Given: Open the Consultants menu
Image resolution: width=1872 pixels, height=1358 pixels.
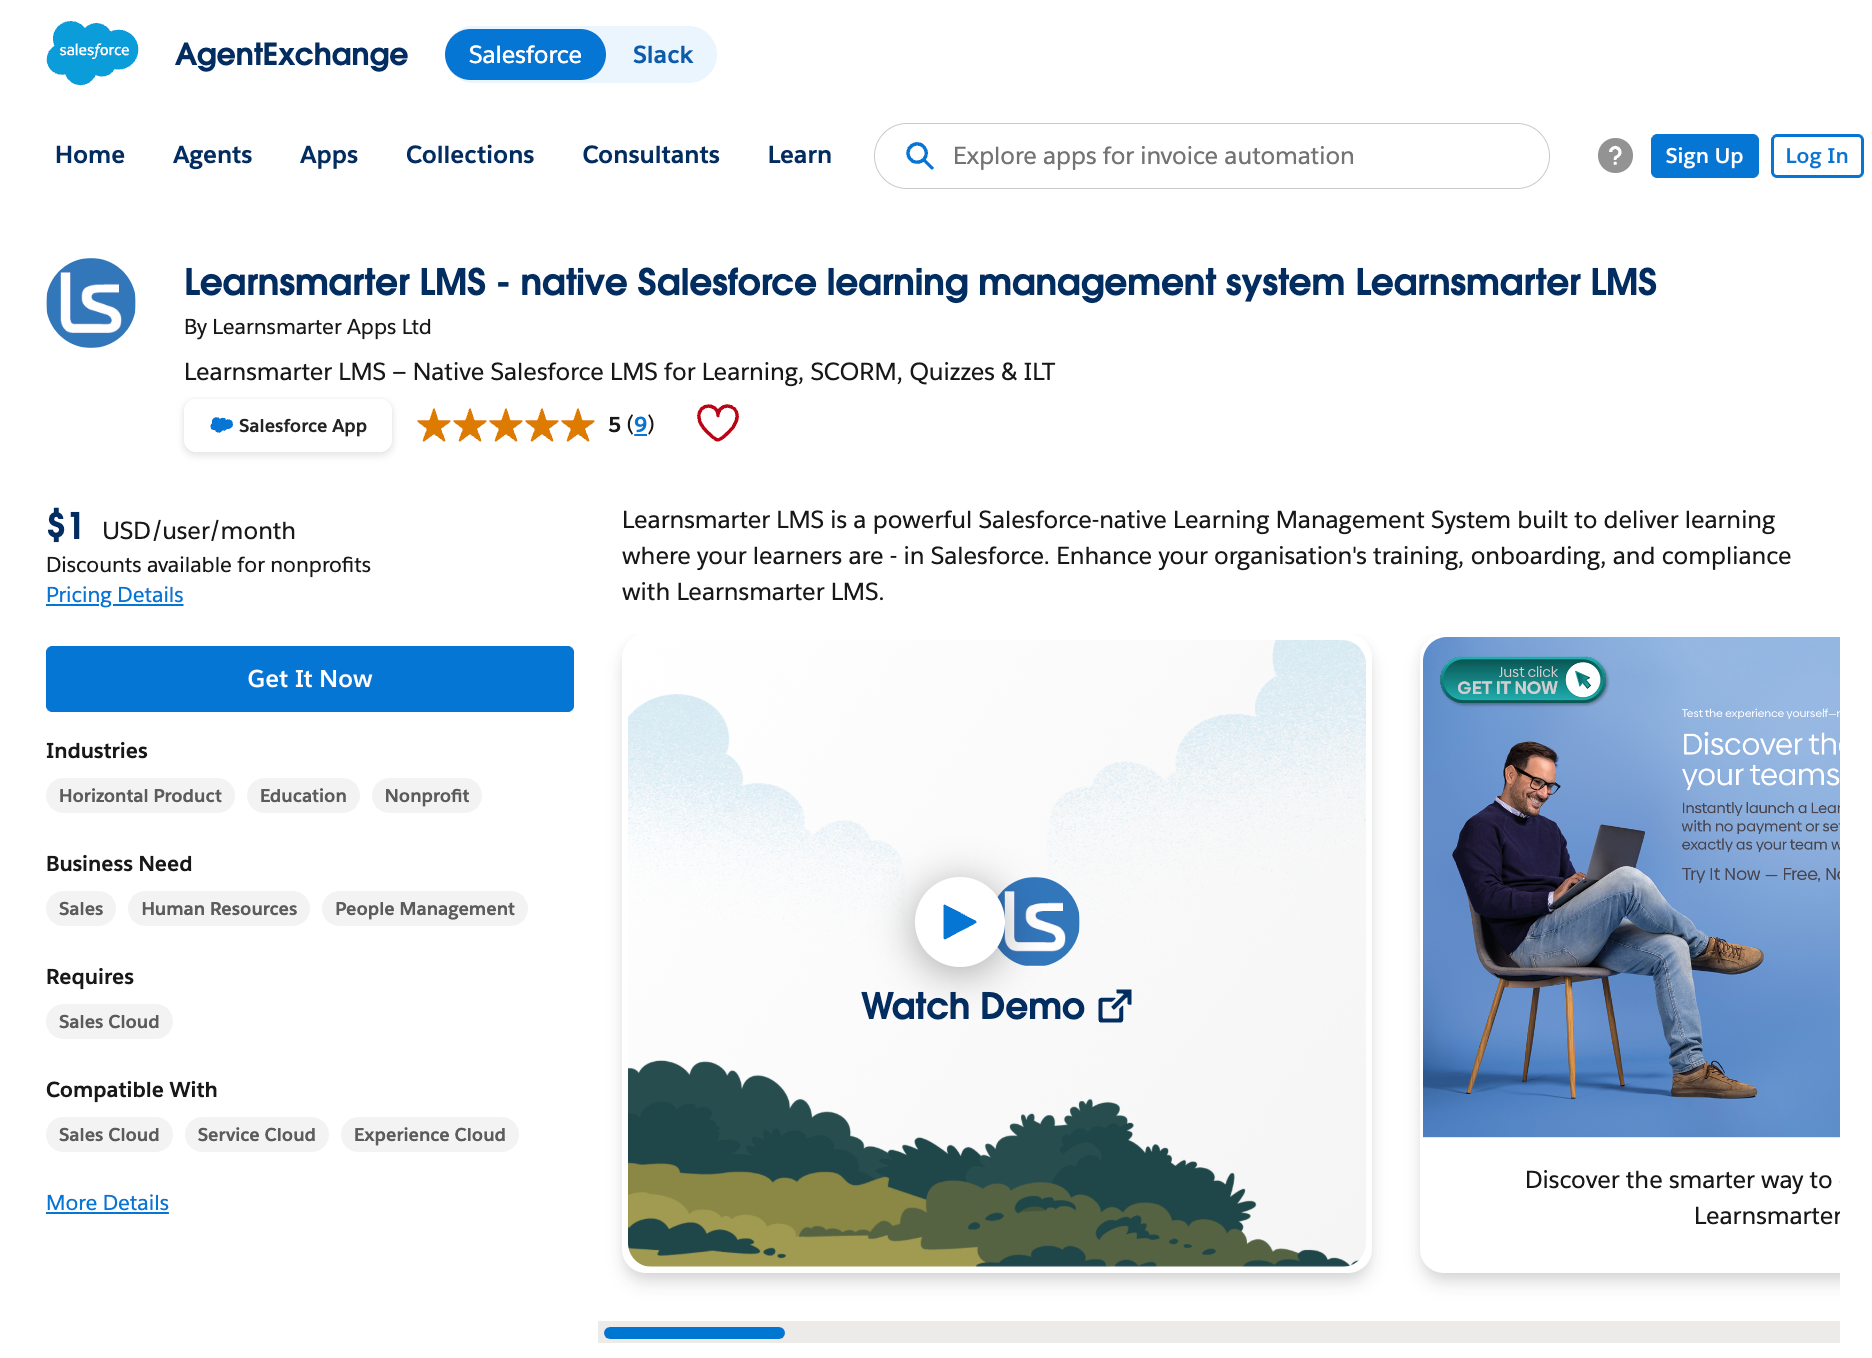Looking at the screenshot, I should [651, 155].
